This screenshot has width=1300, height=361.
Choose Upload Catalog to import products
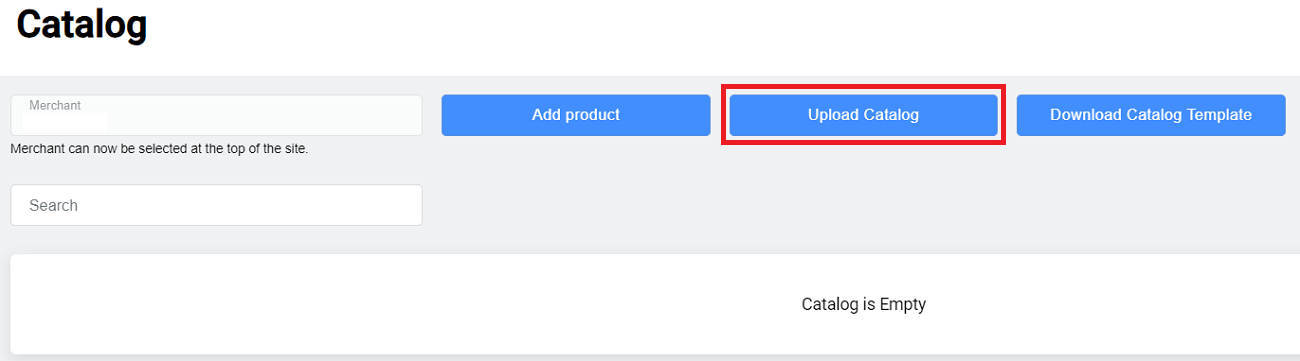click(863, 115)
